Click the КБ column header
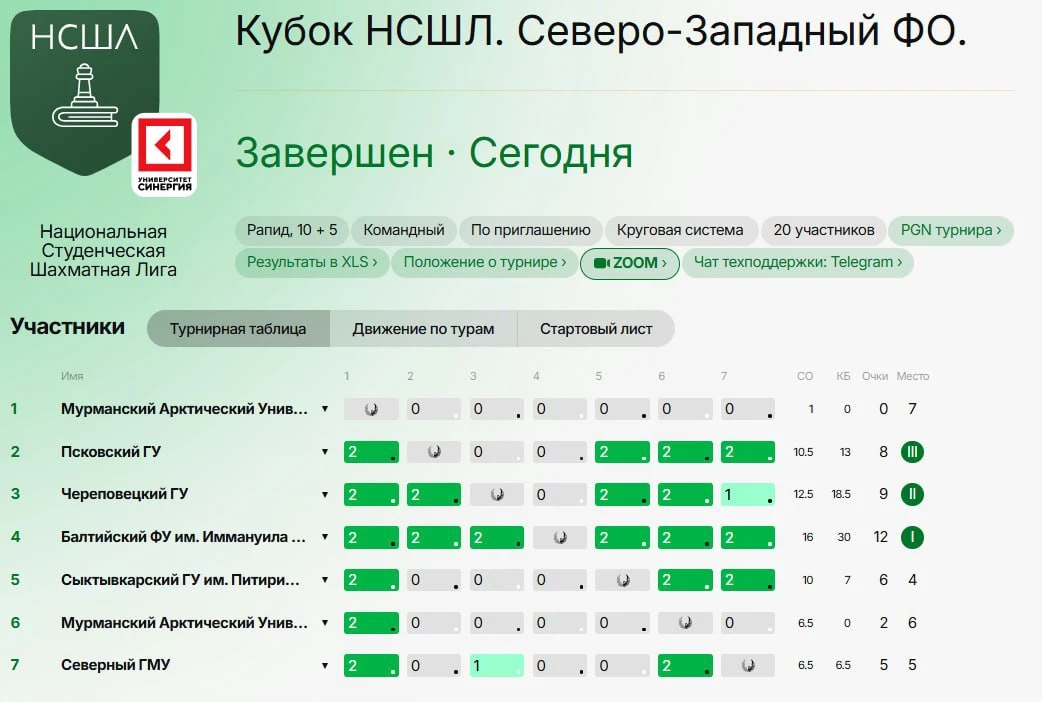Screen dimensions: 1042x702 coord(843,376)
